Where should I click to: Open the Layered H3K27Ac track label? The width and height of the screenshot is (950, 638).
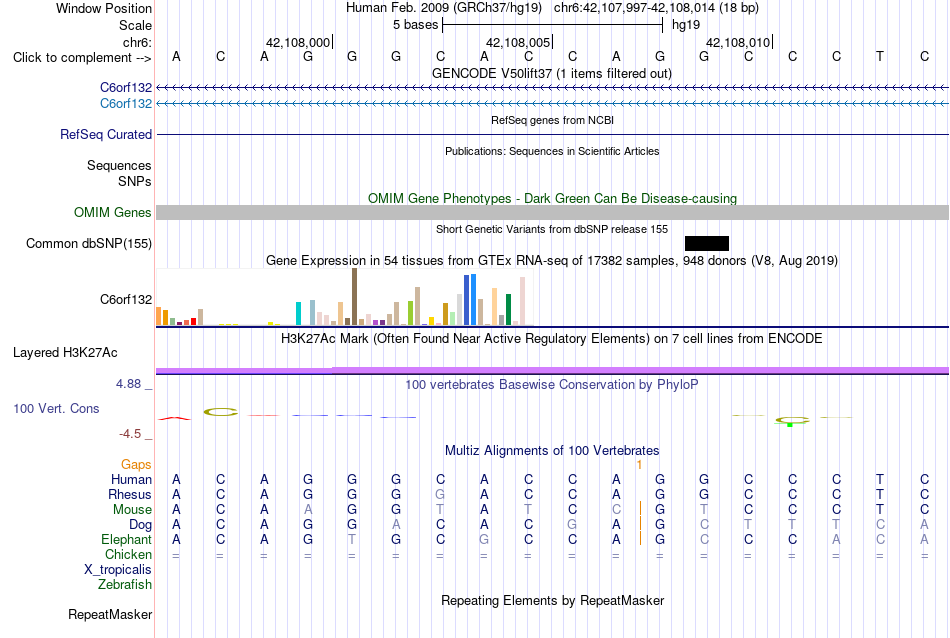[x=65, y=353]
